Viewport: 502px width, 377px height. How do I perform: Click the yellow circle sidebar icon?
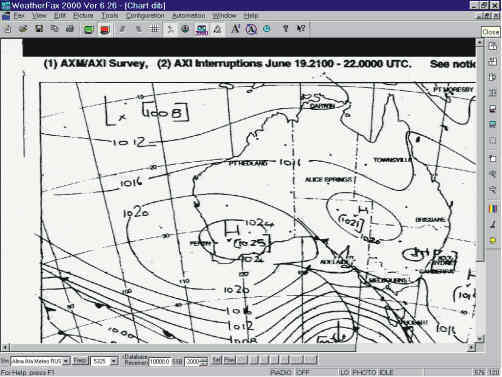[492, 240]
